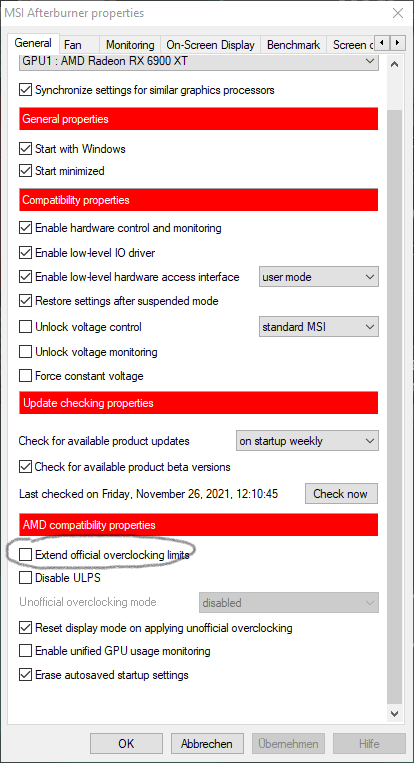Enable Force constant voltage
Image resolution: width=414 pixels, height=763 pixels.
[x=25, y=376]
